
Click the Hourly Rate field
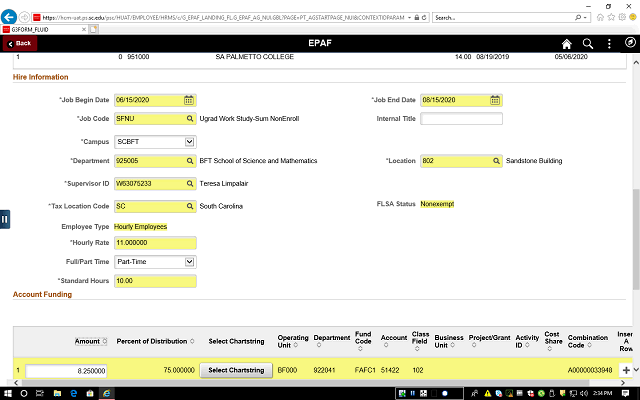tap(155, 243)
